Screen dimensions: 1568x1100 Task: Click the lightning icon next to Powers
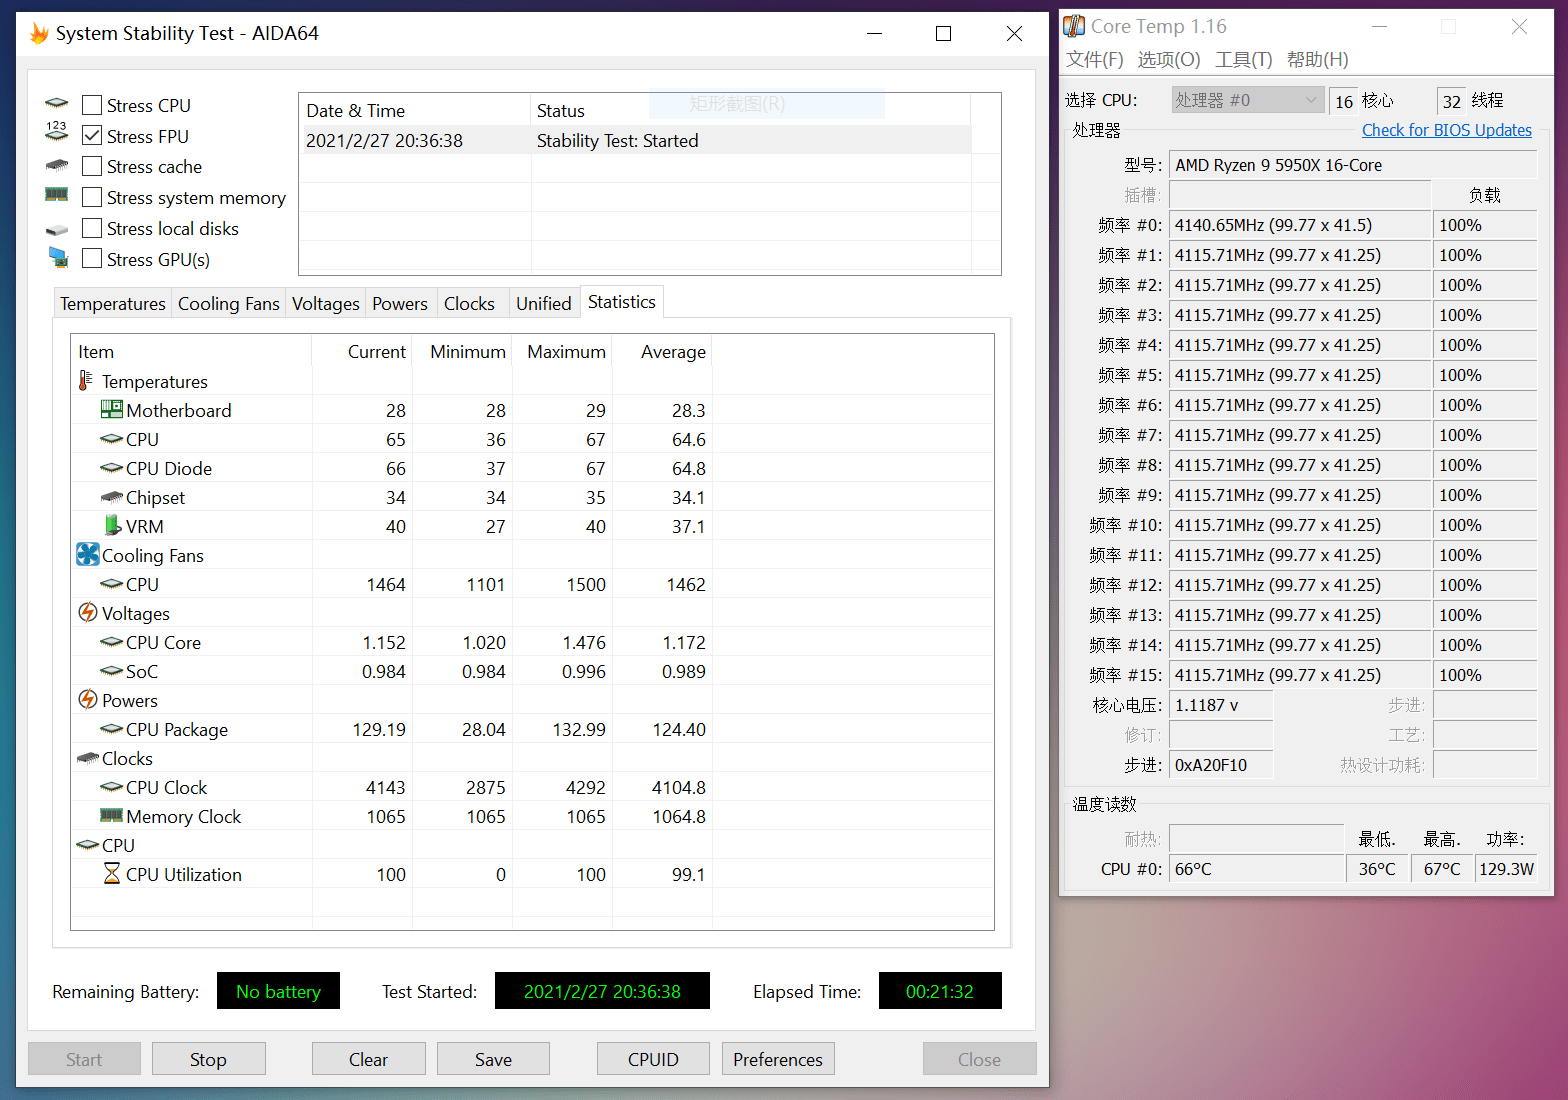tap(88, 699)
